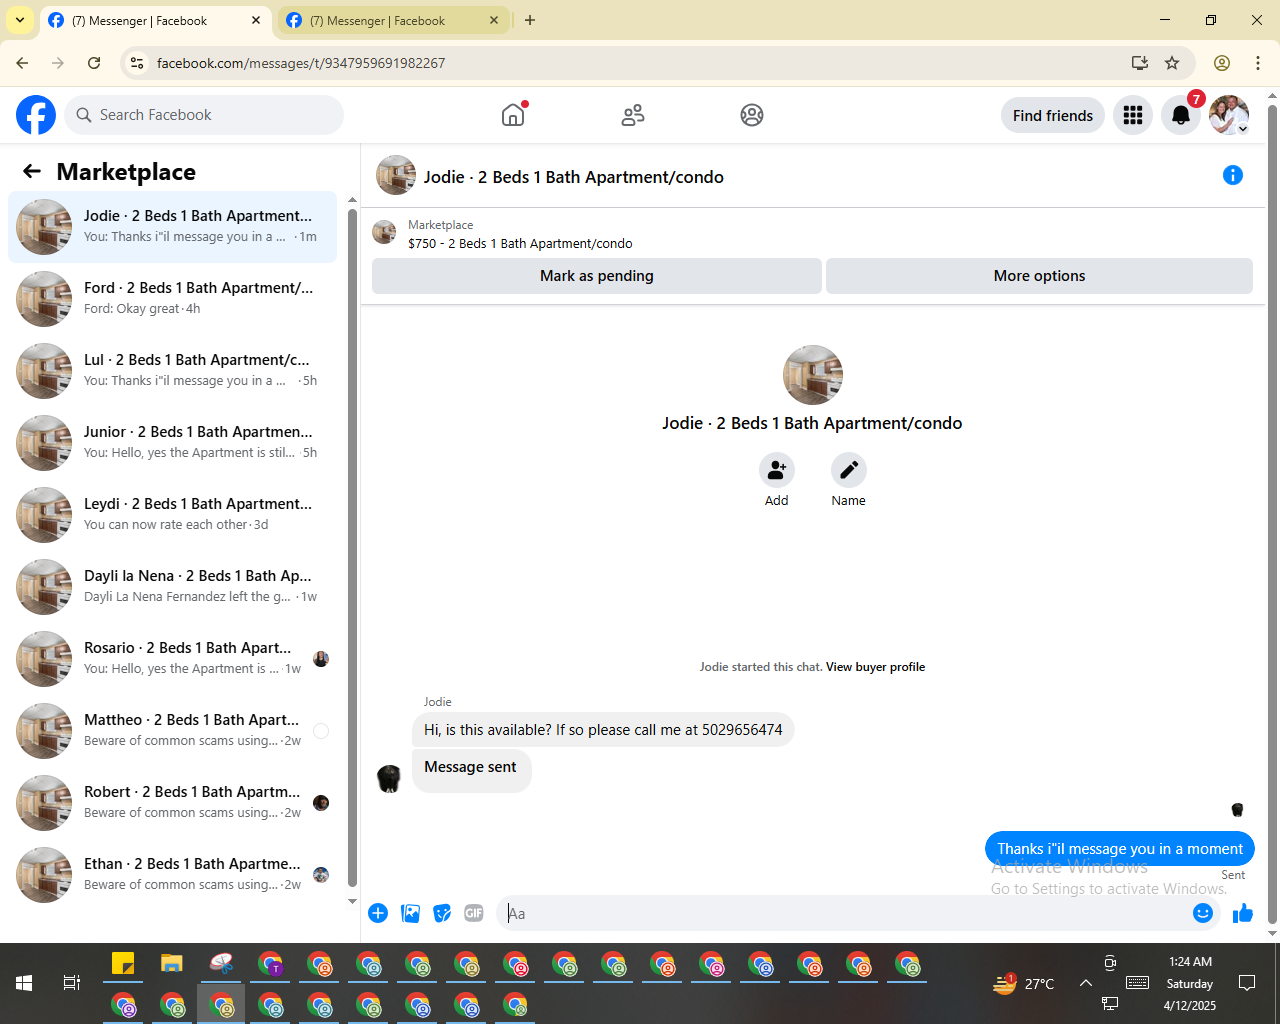The height and width of the screenshot is (1024, 1280).
Task: Open Chrome's three-dot menu
Action: (1258, 63)
